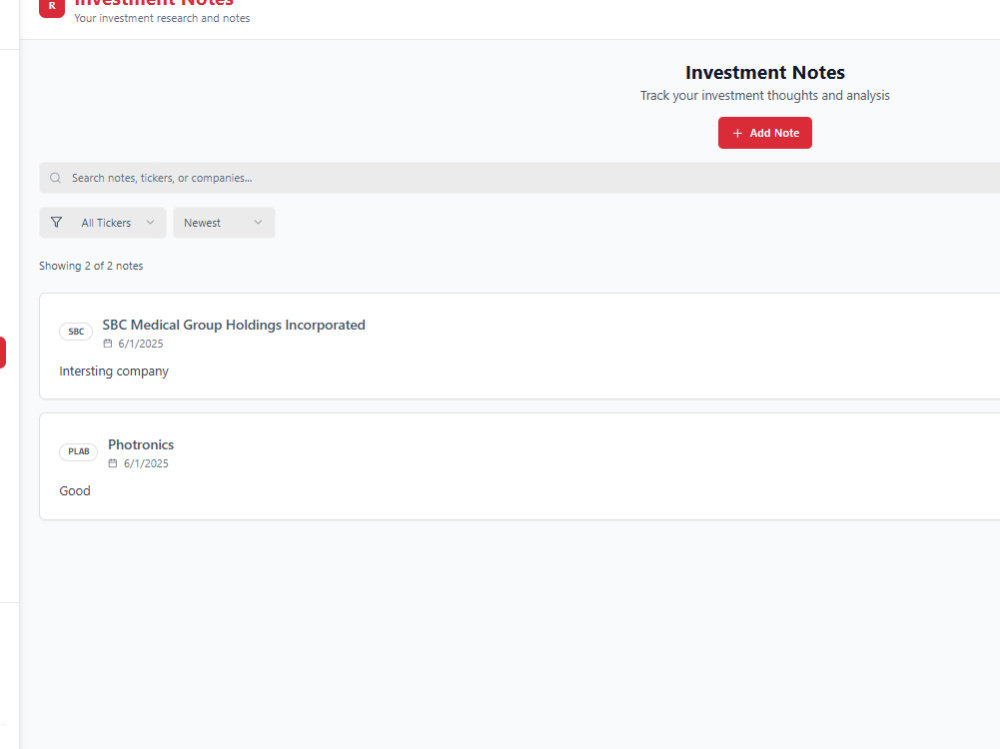Screen dimensions: 1000x749
Task: Open the Newest sort dropdown
Action: coord(224,223)
